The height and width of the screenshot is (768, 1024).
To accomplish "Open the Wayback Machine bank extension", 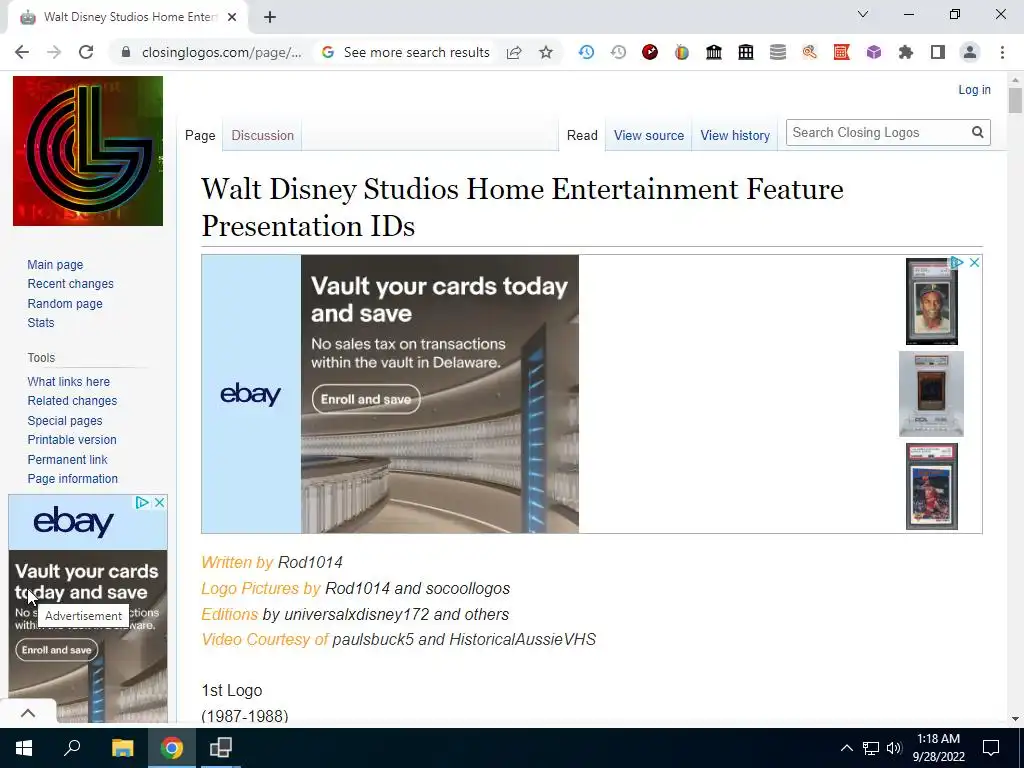I will 714,52.
